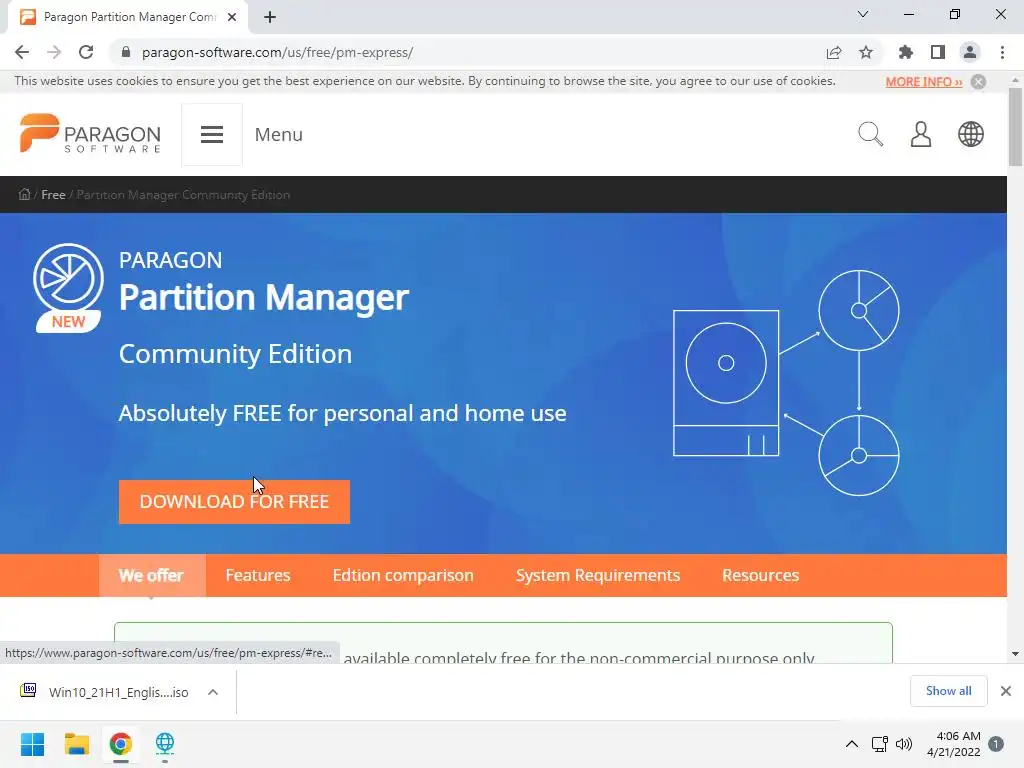Click the page vertical scrollbar thumb
This screenshot has width=1024, height=768.
(x=1015, y=127)
